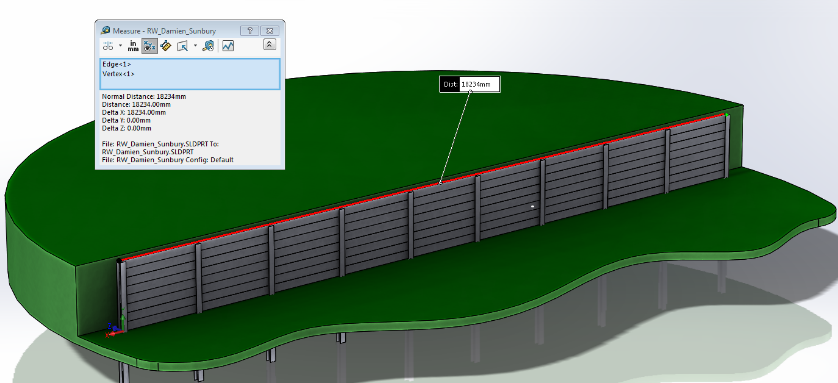Toggle Show XYZ Measurements button
Viewport: 838px width, 383px height.
point(149,46)
